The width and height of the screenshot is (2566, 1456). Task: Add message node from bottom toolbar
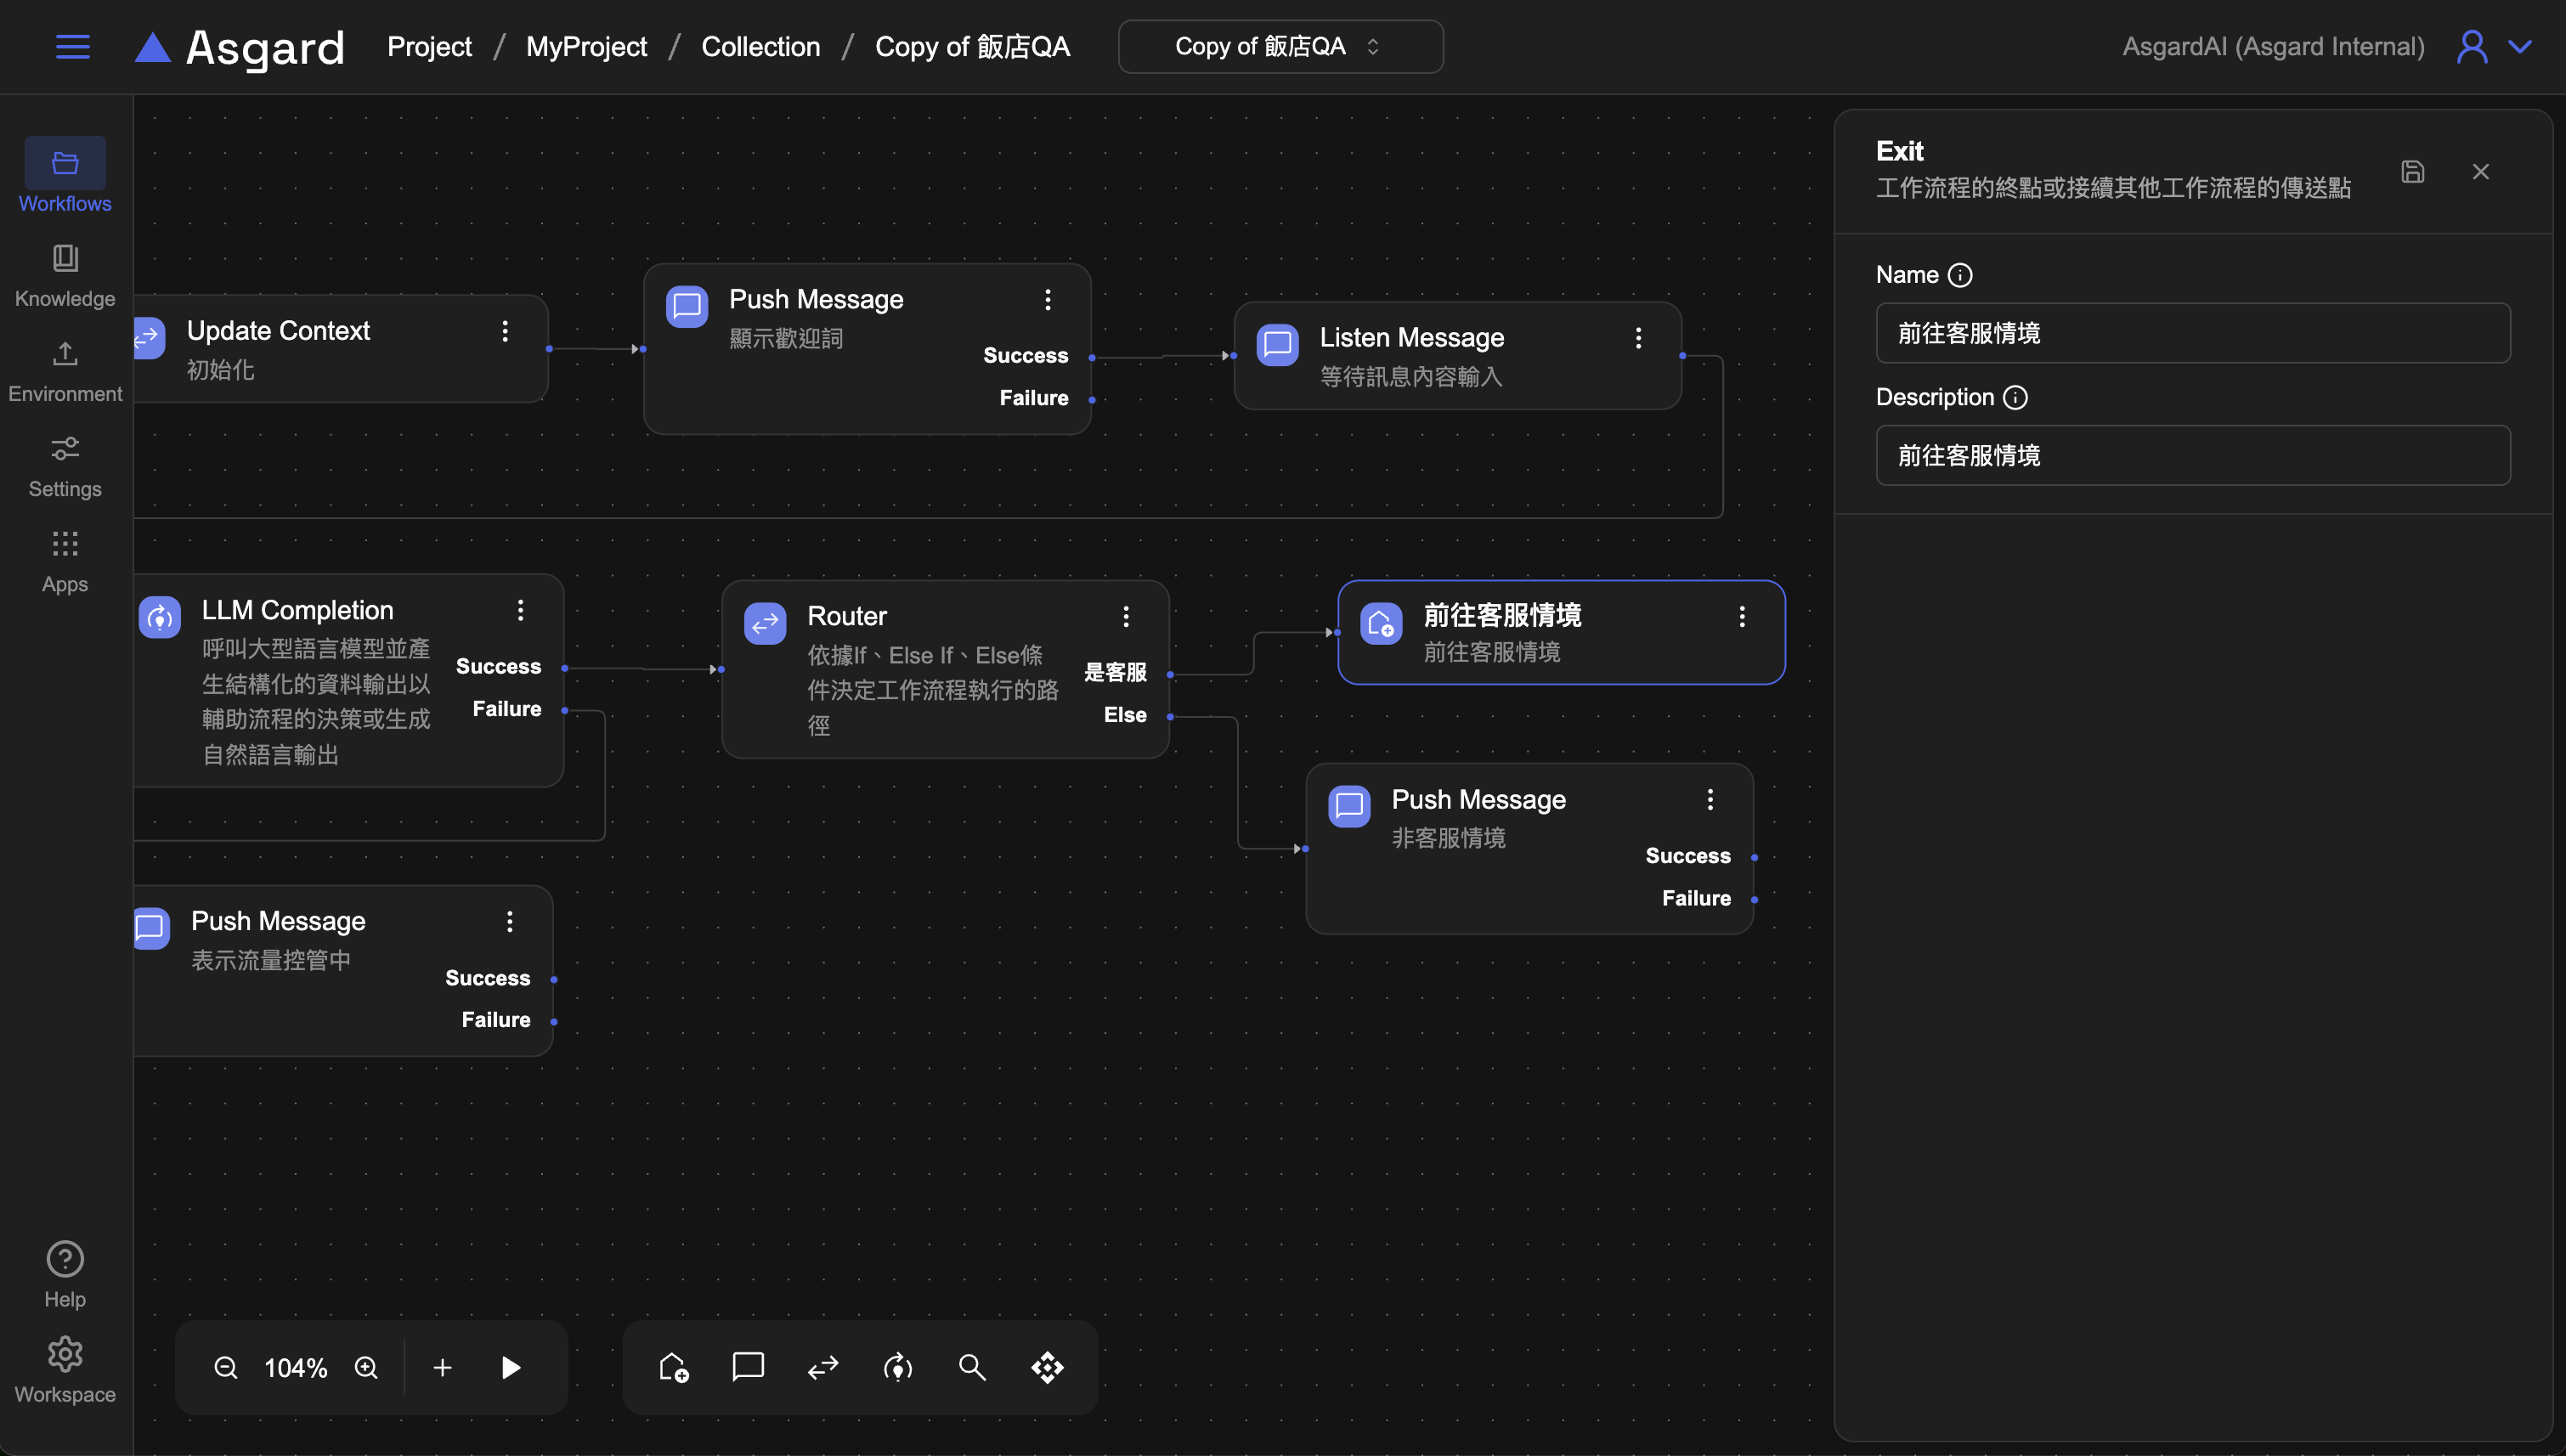click(747, 1366)
